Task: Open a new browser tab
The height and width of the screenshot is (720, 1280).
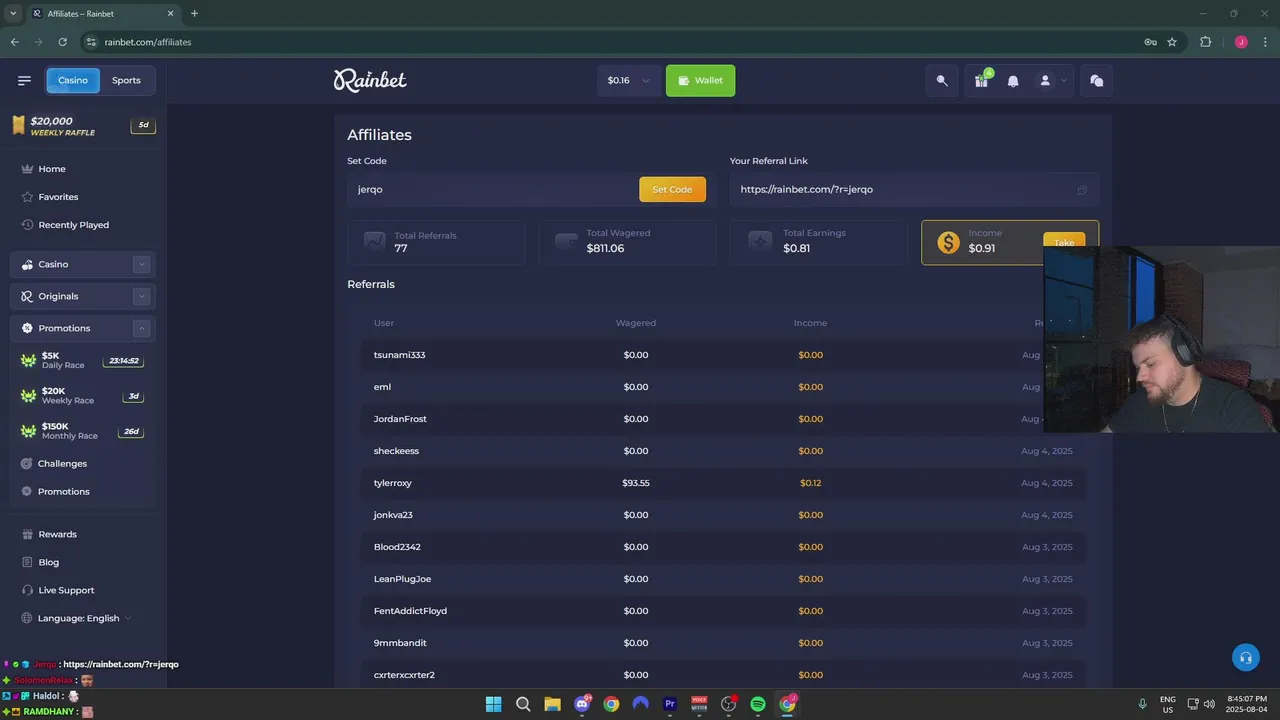Action: point(194,13)
